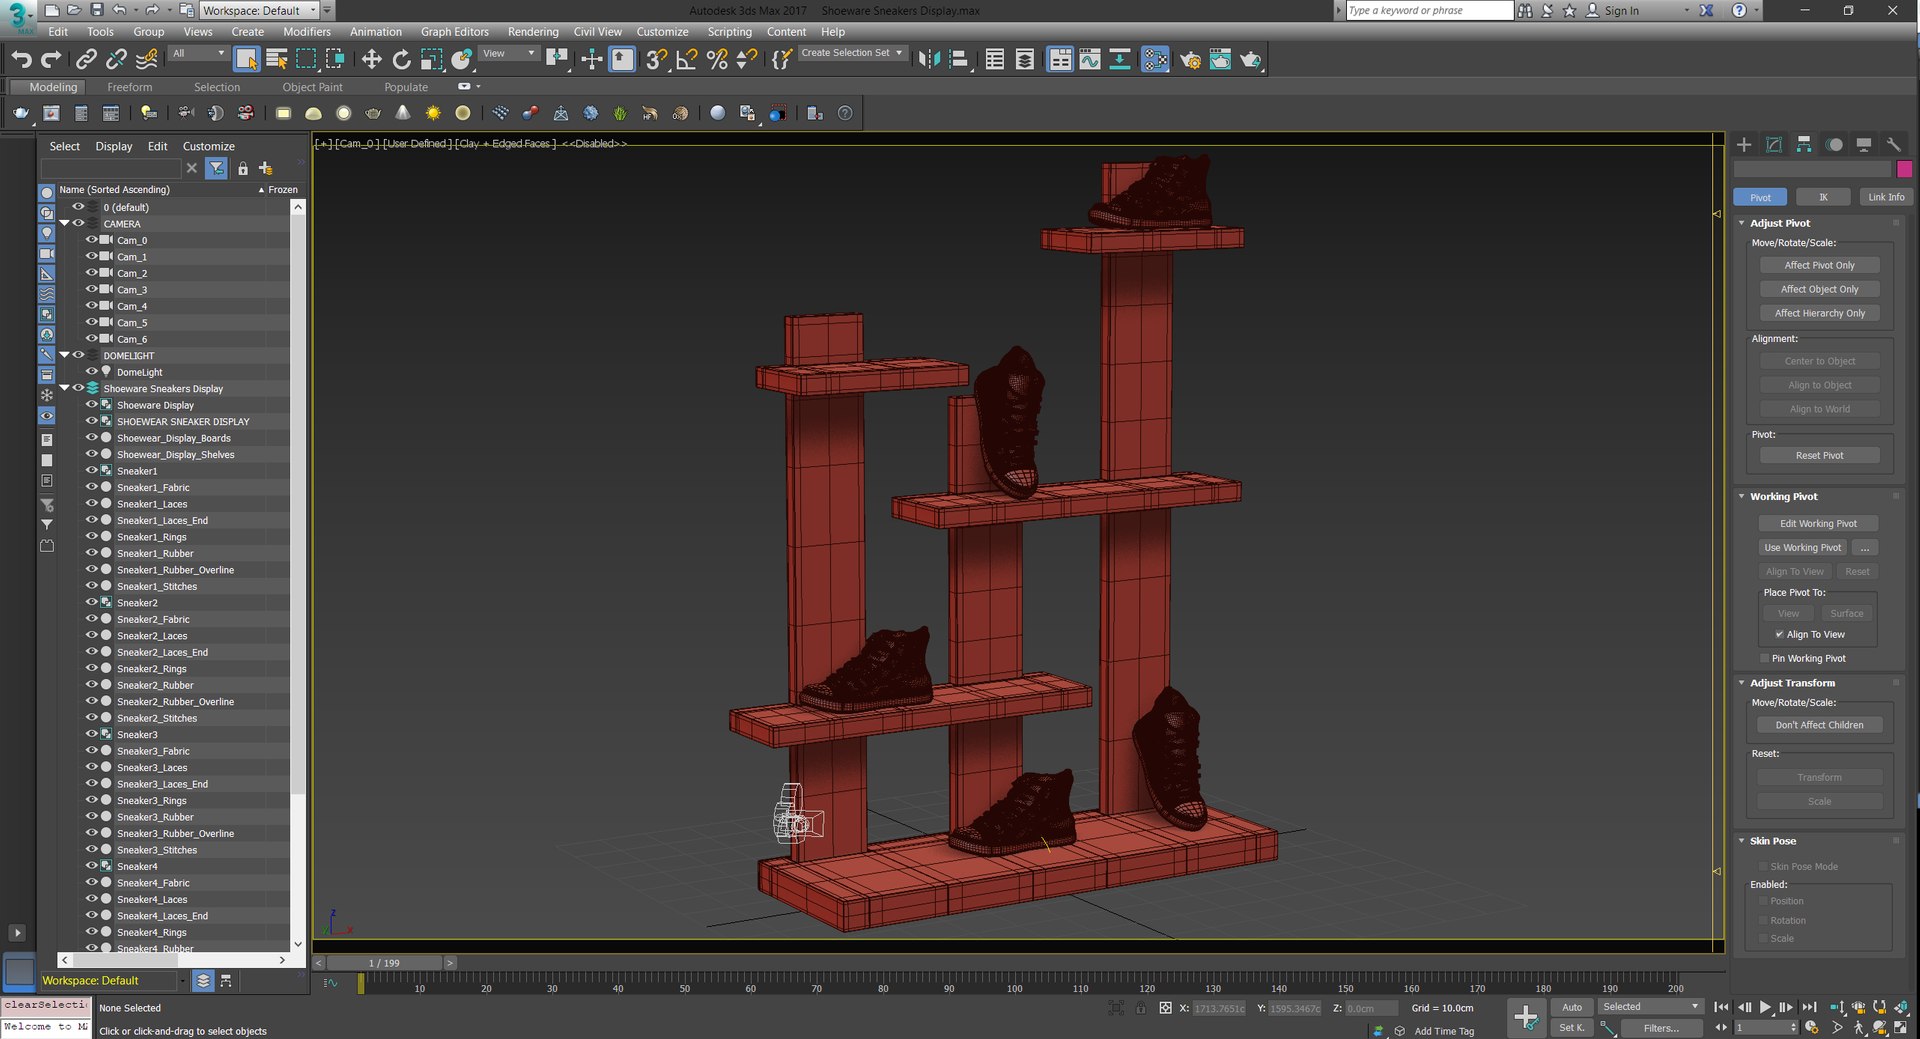Collapse the Working Pivot rollout
This screenshot has height=1039, width=1920.
(x=1783, y=496)
